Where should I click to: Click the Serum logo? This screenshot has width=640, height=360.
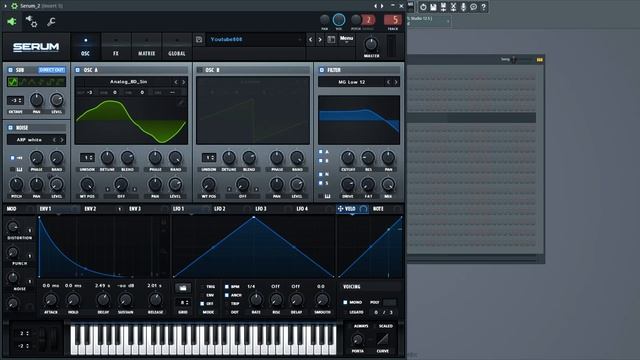[36, 47]
